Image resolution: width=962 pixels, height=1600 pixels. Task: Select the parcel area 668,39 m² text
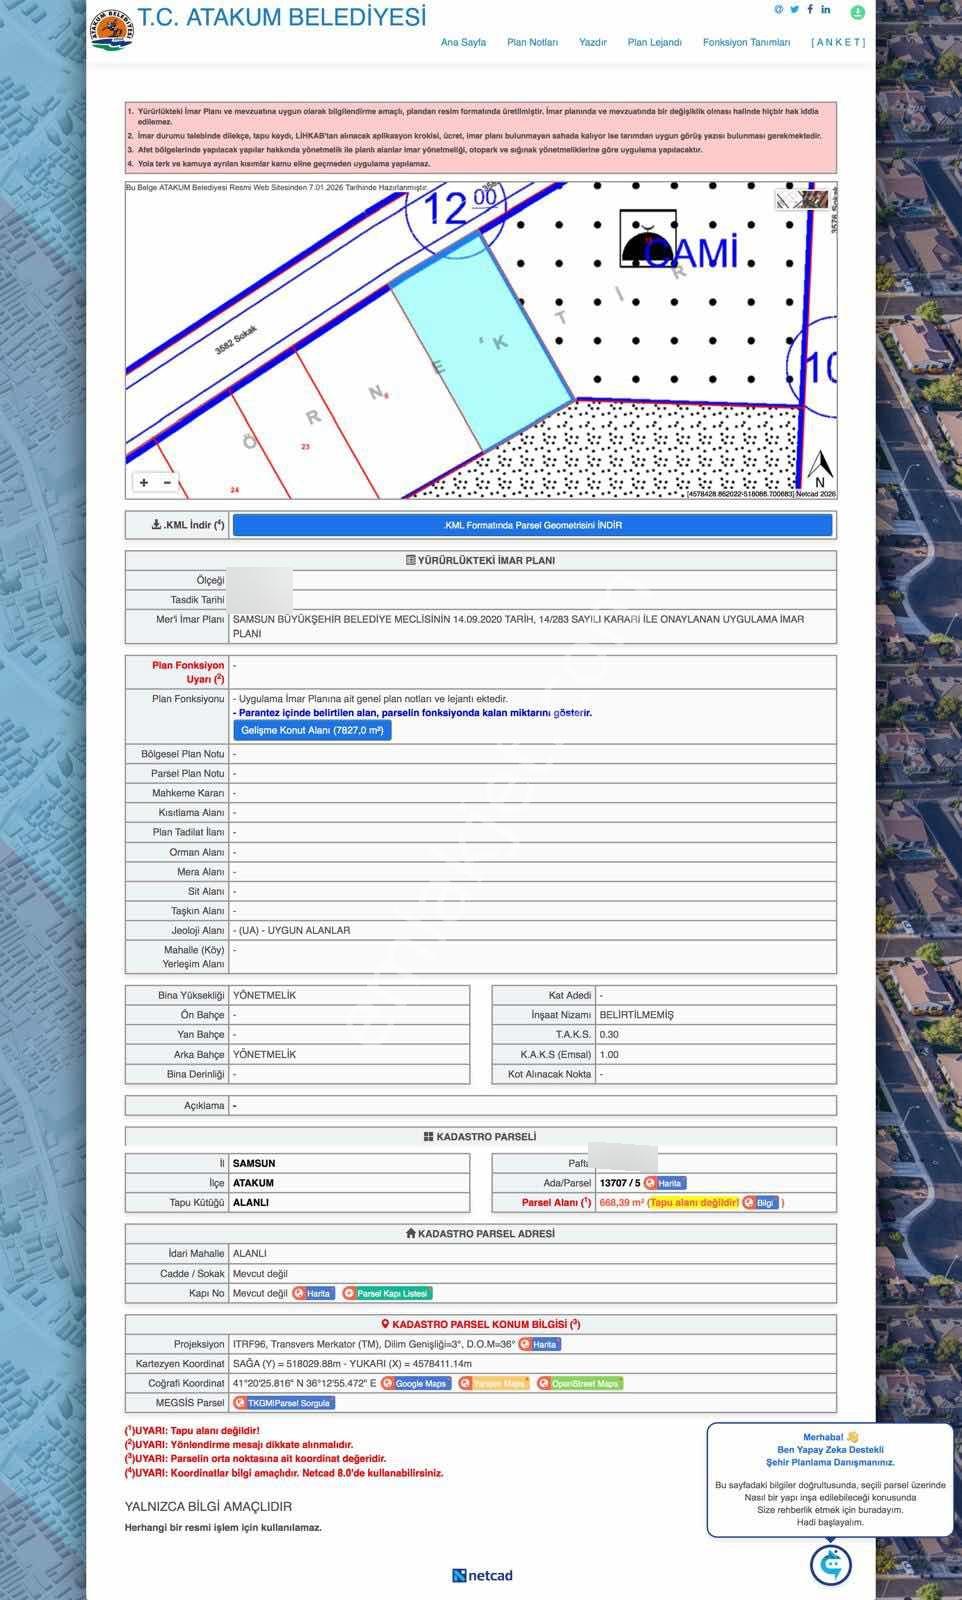(x=622, y=1203)
